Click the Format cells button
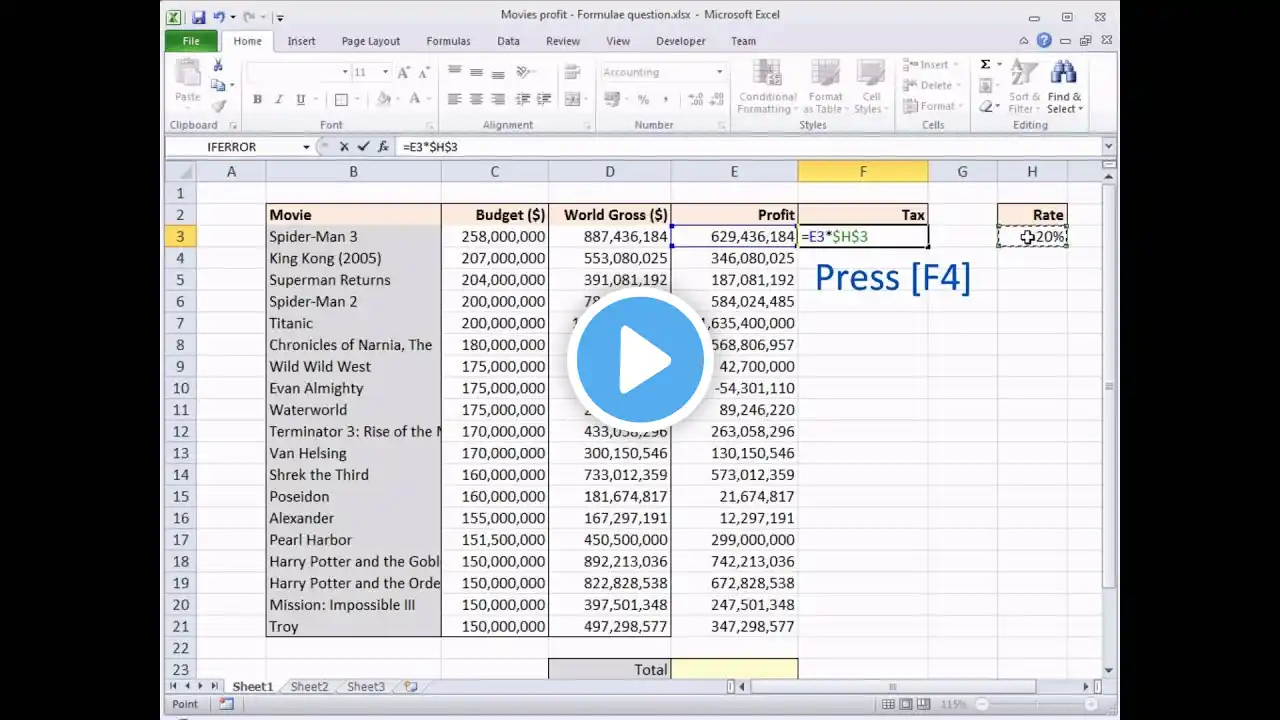Viewport: 1280px width, 720px height. (x=933, y=106)
